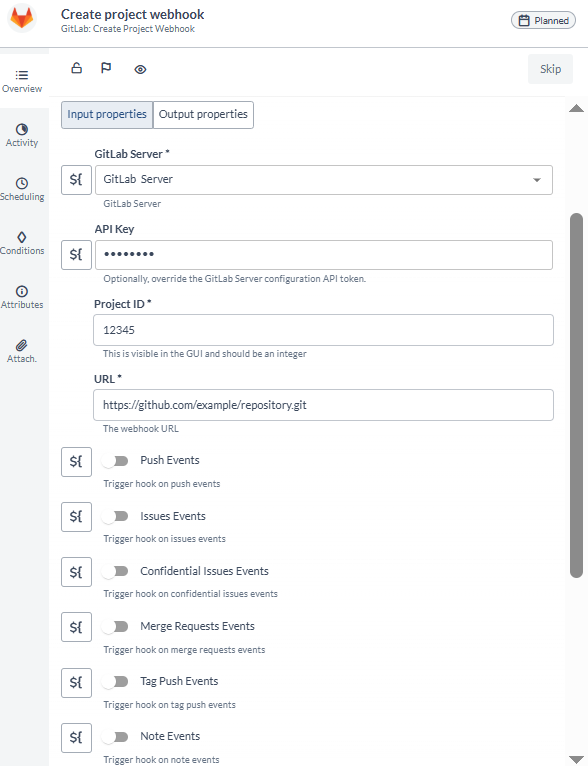Viewport: 588px width, 766px height.
Task: Click the flag icon in toolbar
Action: [106, 68]
